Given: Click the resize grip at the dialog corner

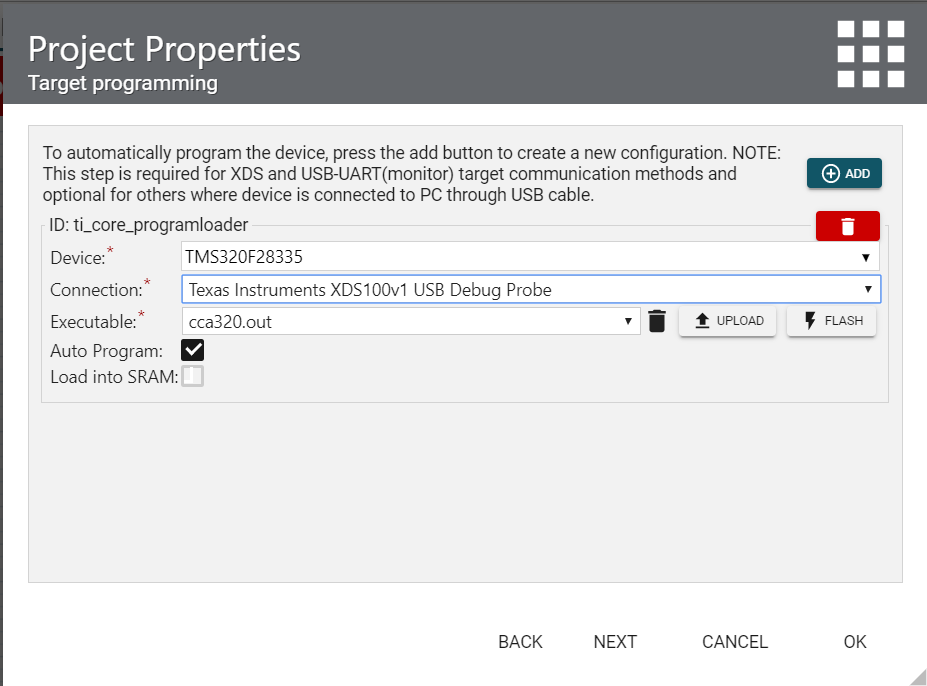Looking at the screenshot, I should 917,676.
